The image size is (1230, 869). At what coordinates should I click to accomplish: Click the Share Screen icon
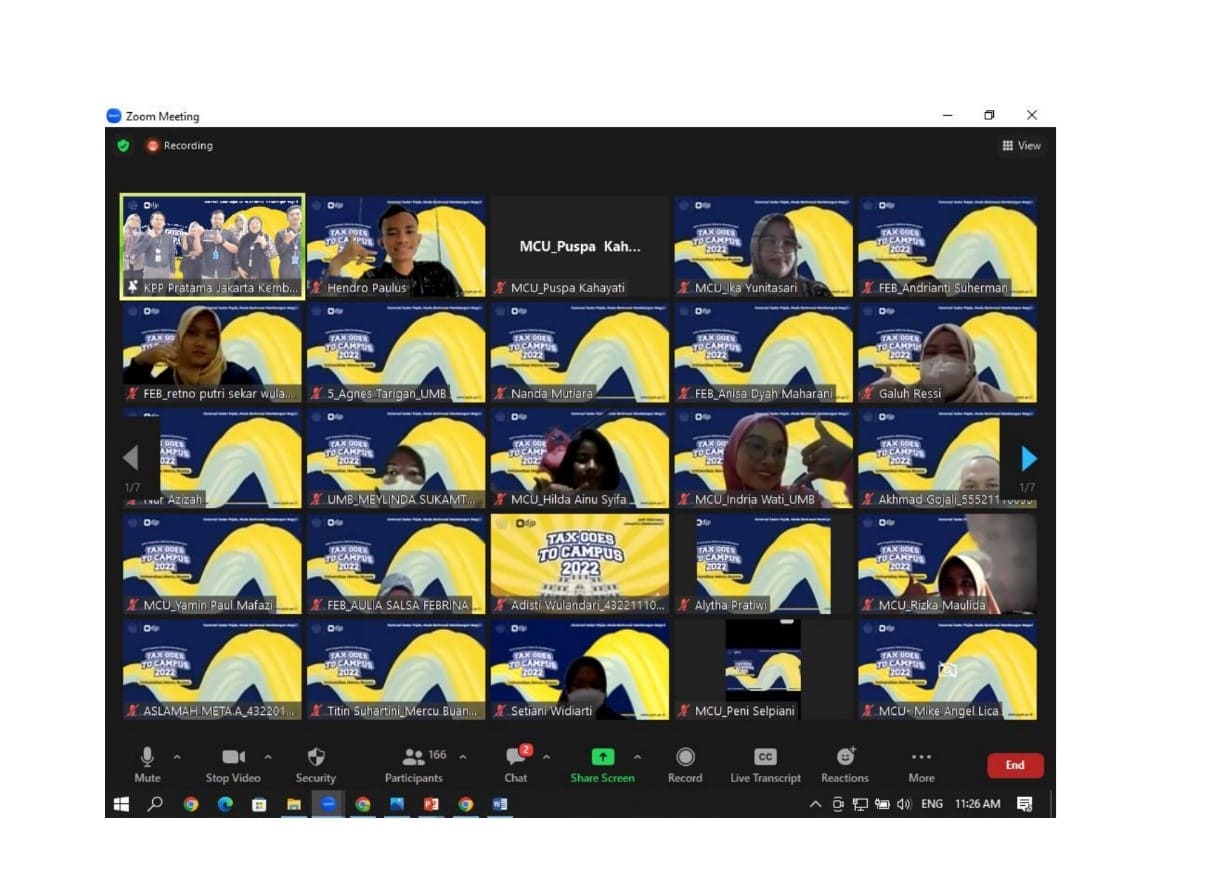602,757
